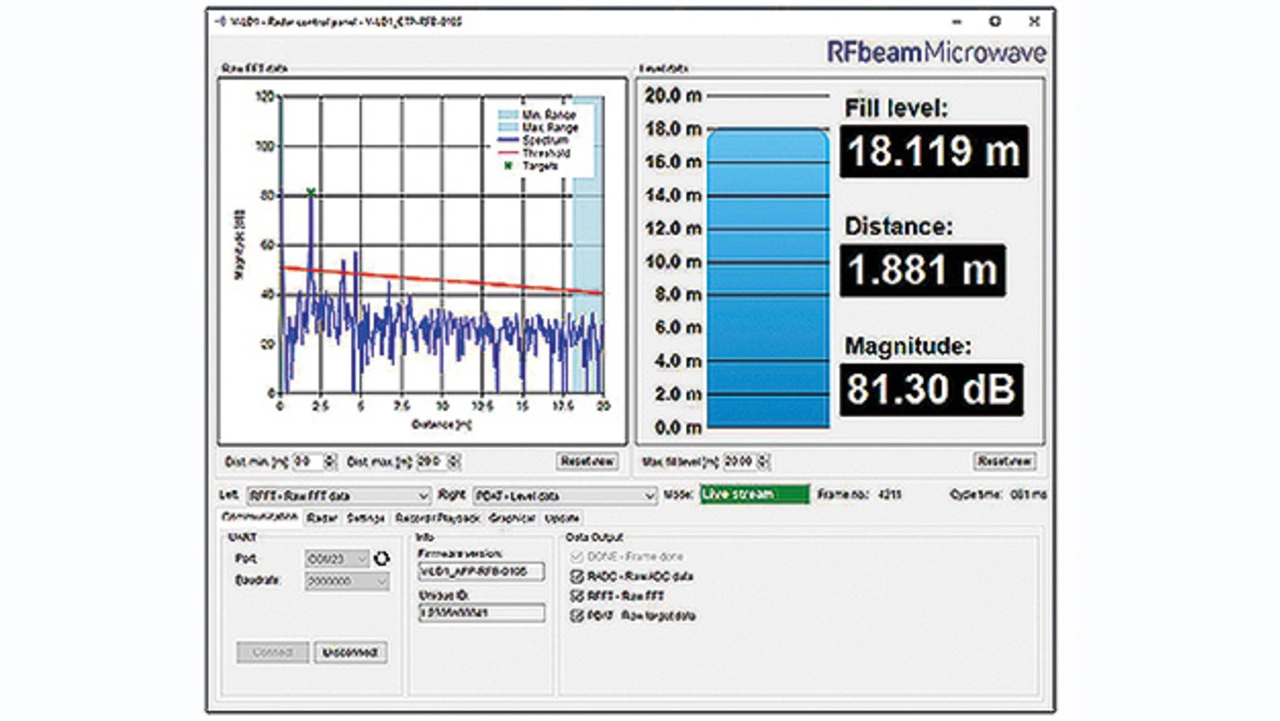Toggle PDAT - Raw target data checkbox
This screenshot has height=721, width=1280.
(575, 616)
